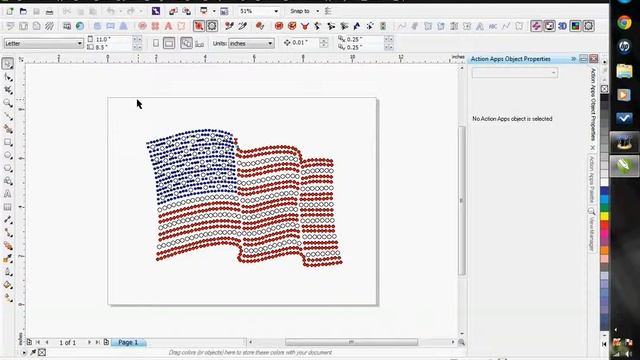The image size is (640, 360).
Task: Open the Undo history dropdown arrow
Action: tap(120, 11)
